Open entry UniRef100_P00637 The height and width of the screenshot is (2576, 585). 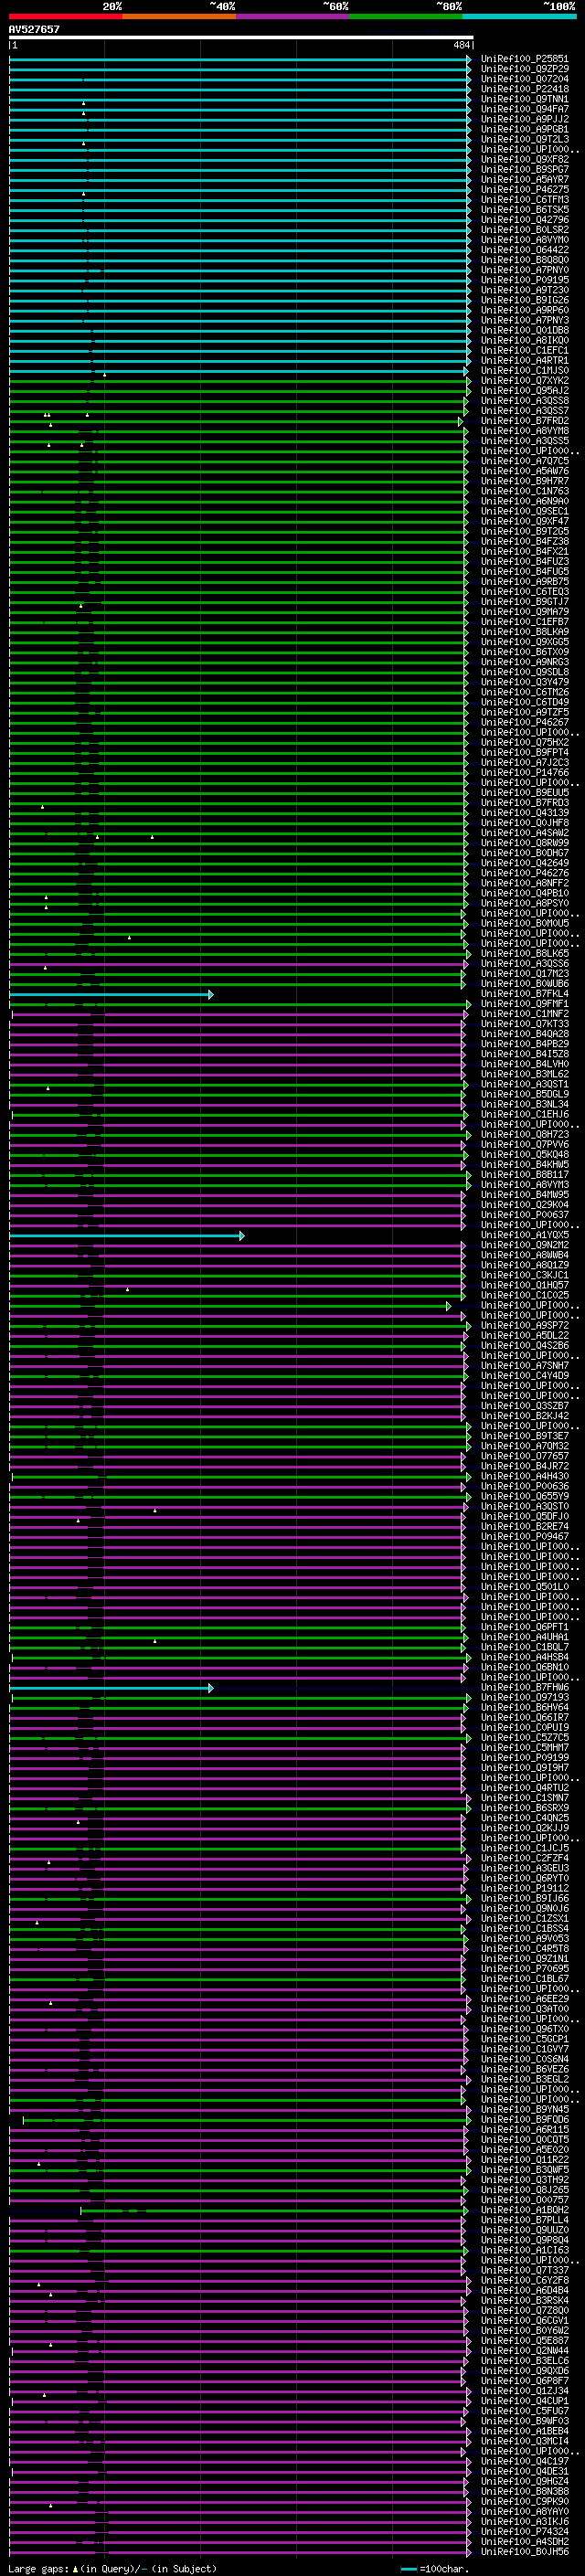click(525, 1215)
